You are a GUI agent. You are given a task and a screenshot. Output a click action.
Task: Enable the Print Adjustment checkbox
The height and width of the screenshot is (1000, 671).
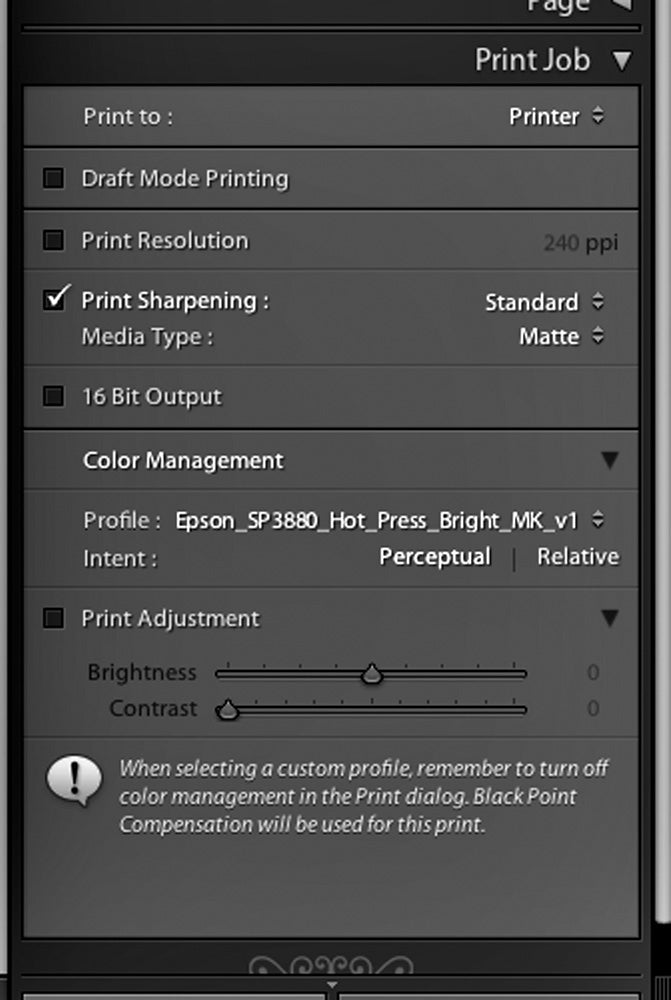click(54, 618)
